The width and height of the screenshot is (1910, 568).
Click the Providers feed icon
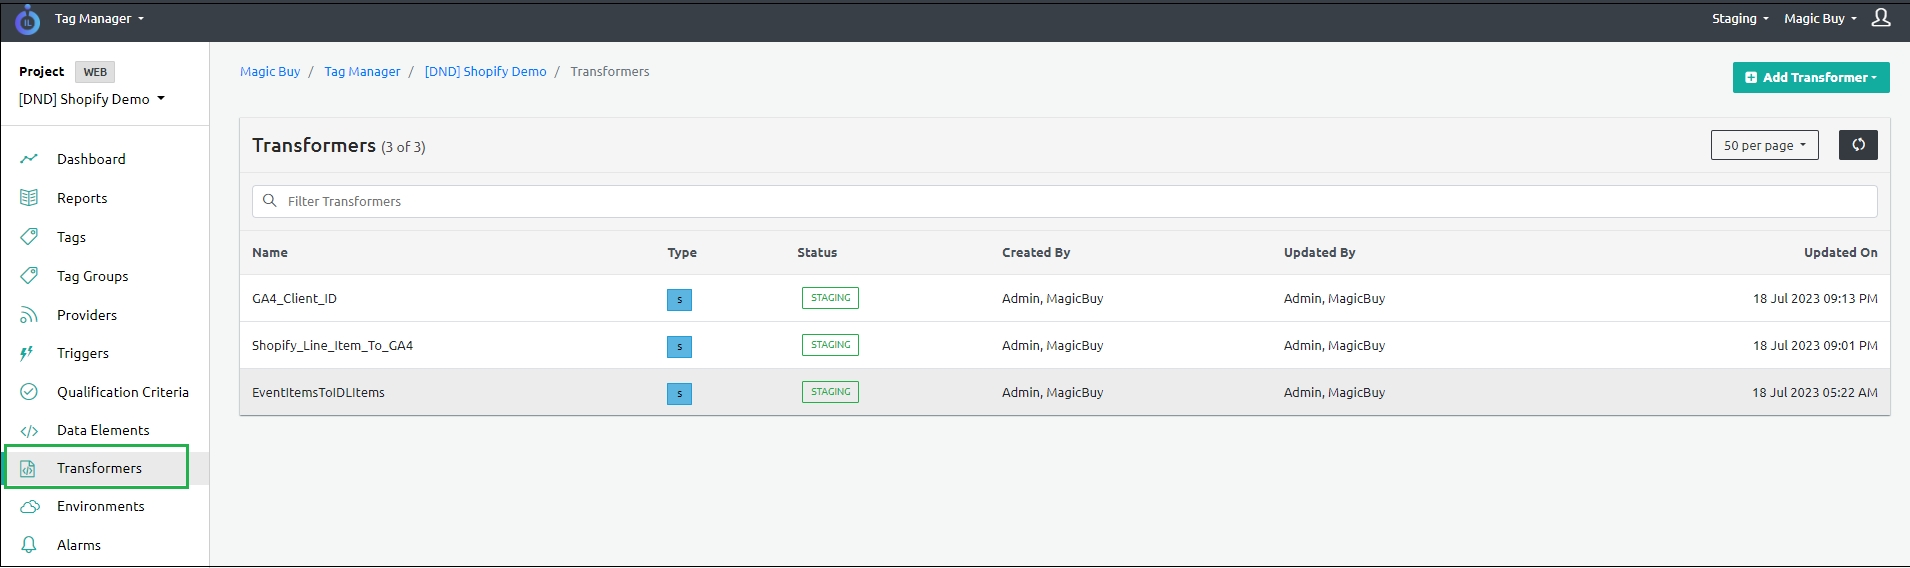29,315
